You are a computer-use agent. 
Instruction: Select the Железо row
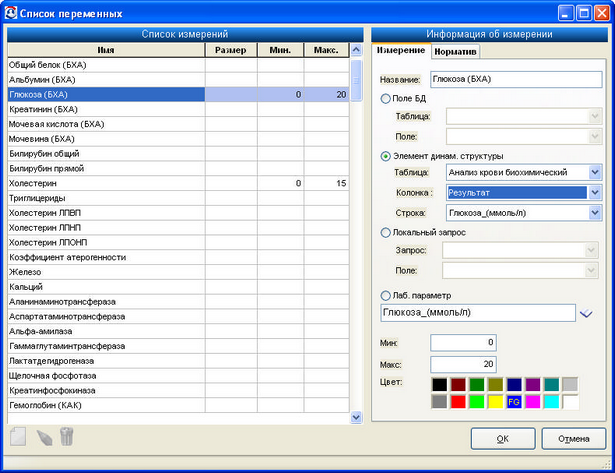click(178, 272)
